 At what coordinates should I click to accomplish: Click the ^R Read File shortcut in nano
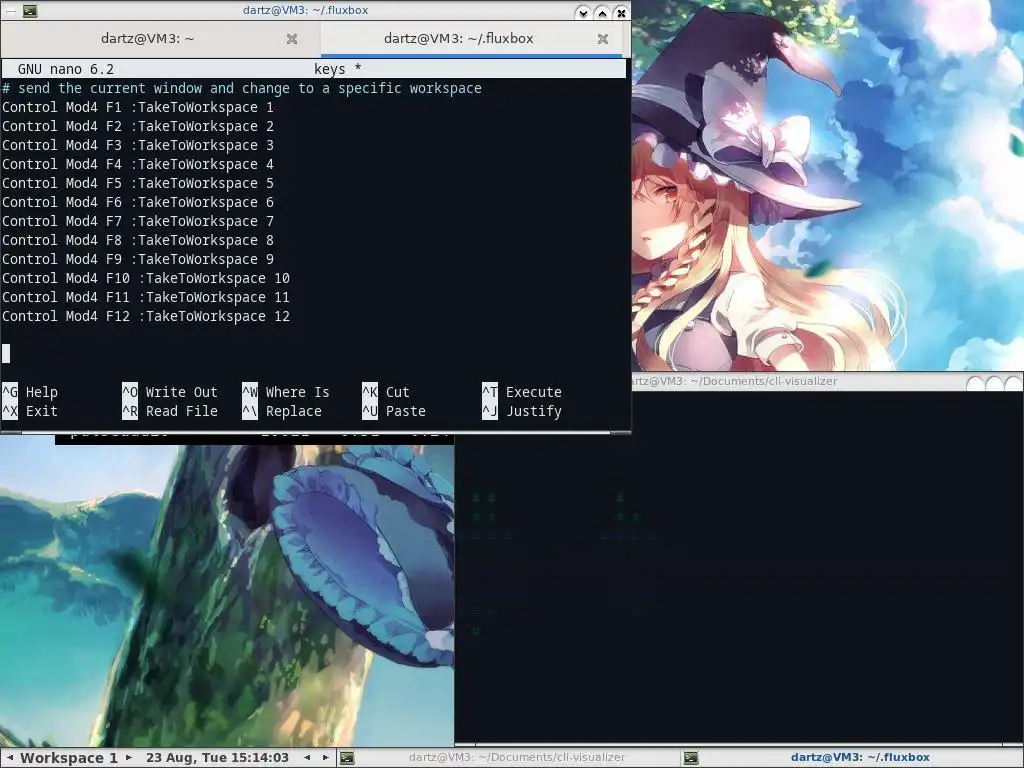[x=170, y=411]
